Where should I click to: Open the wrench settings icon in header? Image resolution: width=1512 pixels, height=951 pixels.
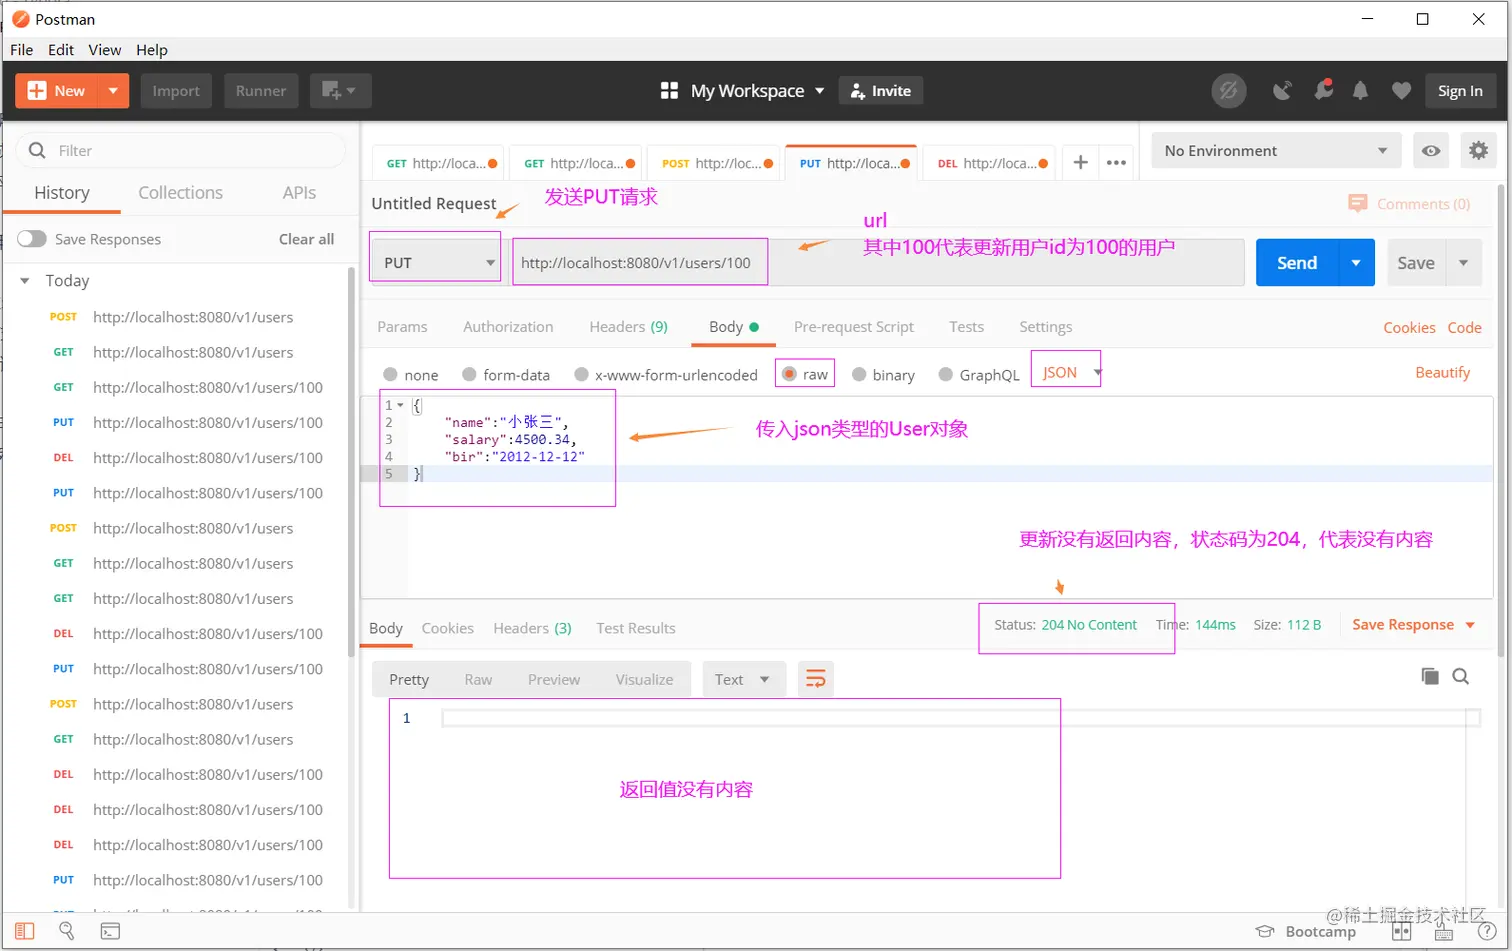tap(1323, 91)
